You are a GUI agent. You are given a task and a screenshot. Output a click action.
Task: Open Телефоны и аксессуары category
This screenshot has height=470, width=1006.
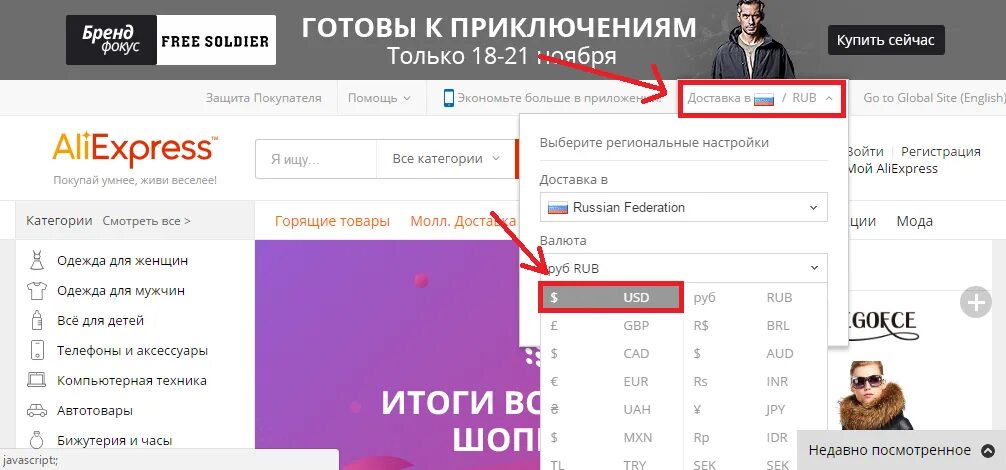pos(133,351)
